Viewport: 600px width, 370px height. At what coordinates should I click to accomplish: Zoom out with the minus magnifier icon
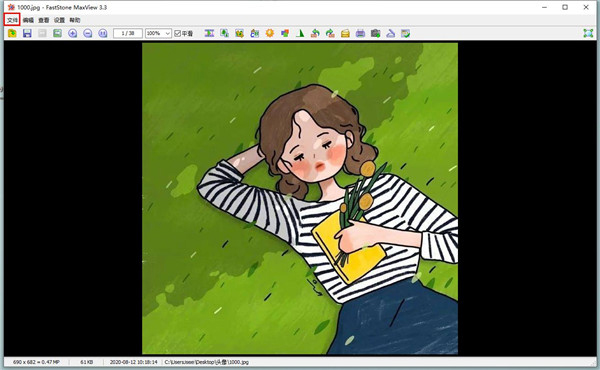point(88,34)
